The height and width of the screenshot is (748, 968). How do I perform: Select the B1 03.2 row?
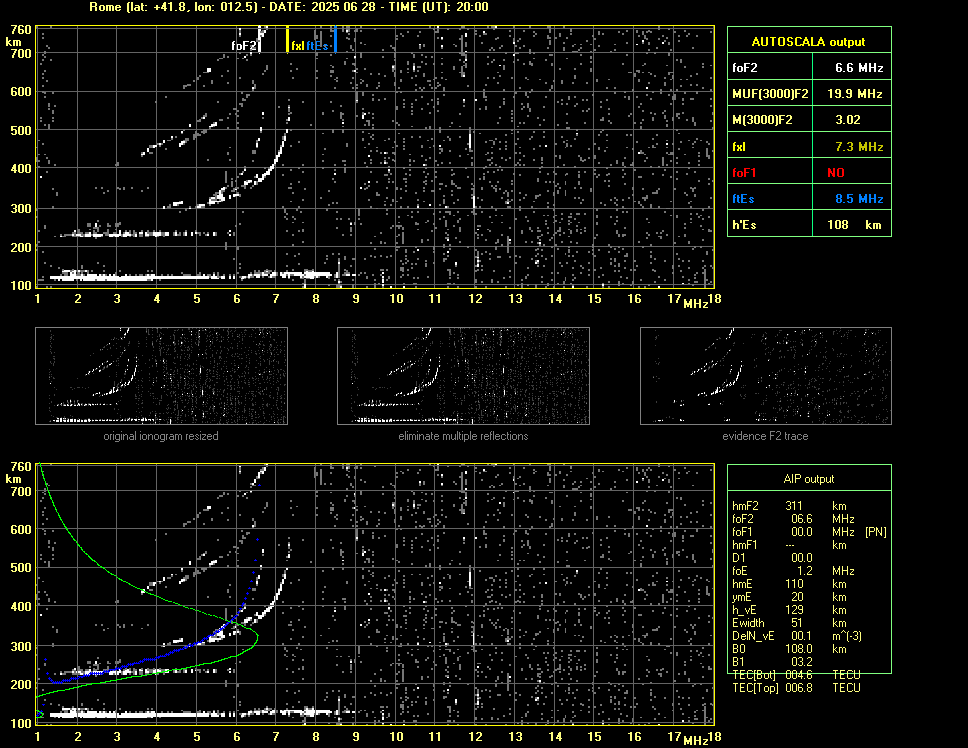(x=772, y=662)
